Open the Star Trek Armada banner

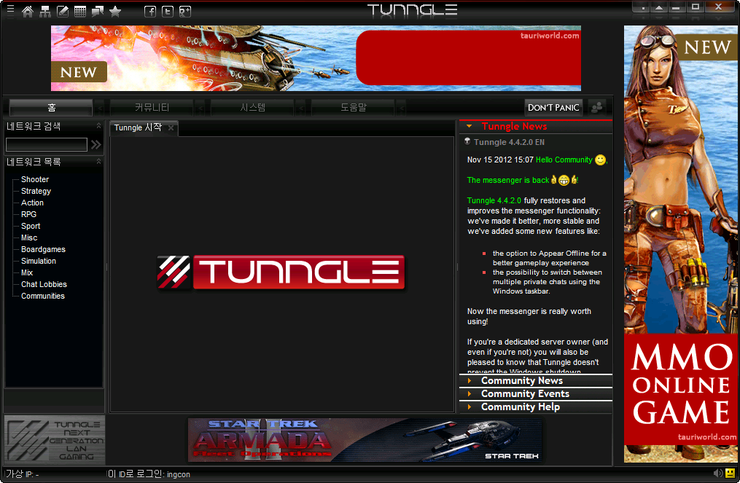[x=365, y=440]
